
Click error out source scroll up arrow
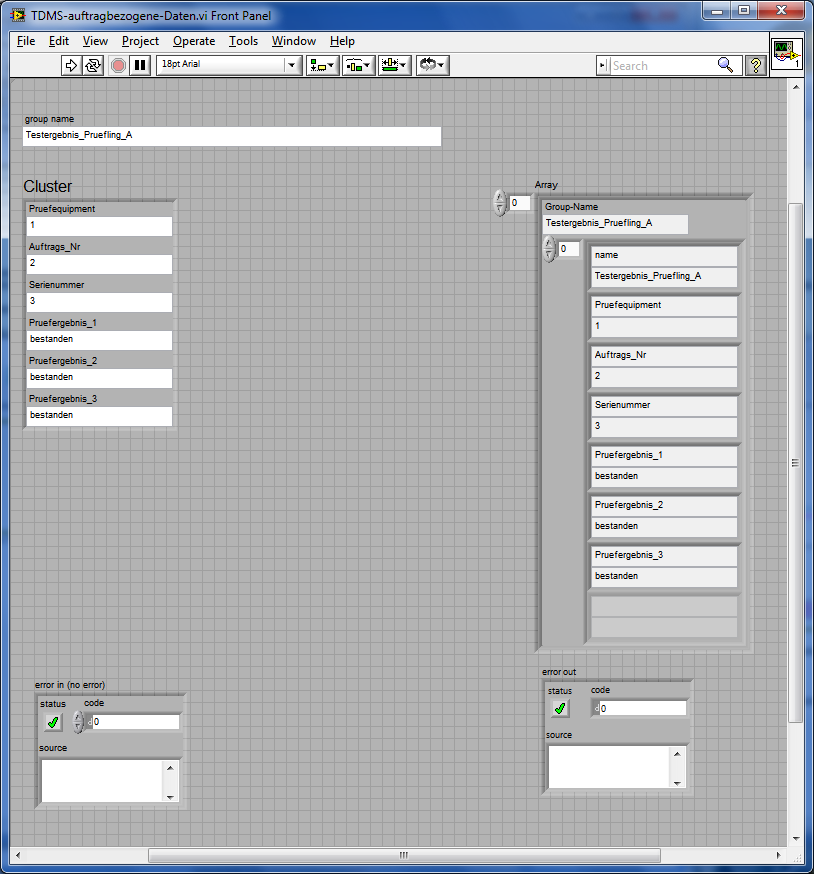(x=677, y=754)
